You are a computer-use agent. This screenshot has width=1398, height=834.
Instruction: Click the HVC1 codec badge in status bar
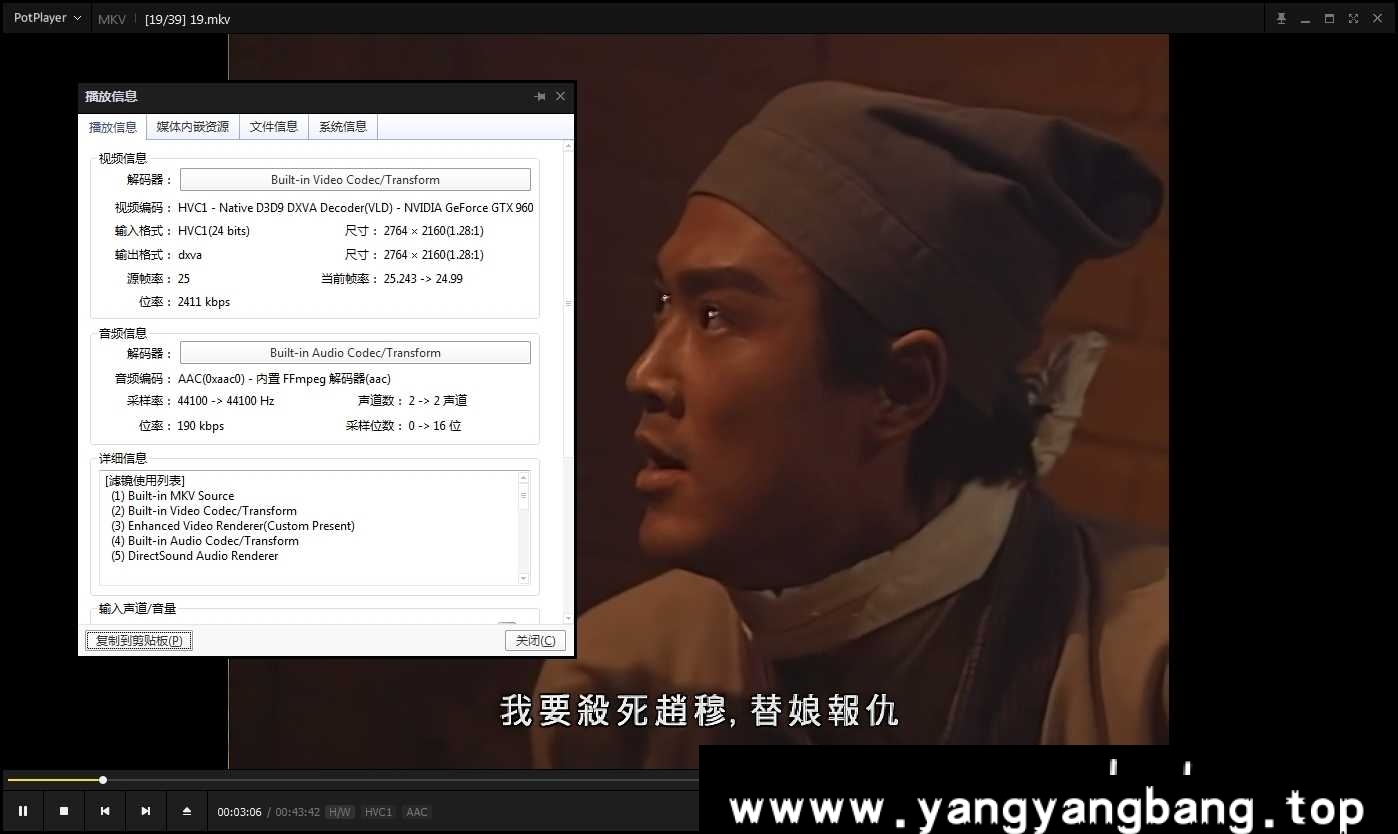click(x=378, y=812)
